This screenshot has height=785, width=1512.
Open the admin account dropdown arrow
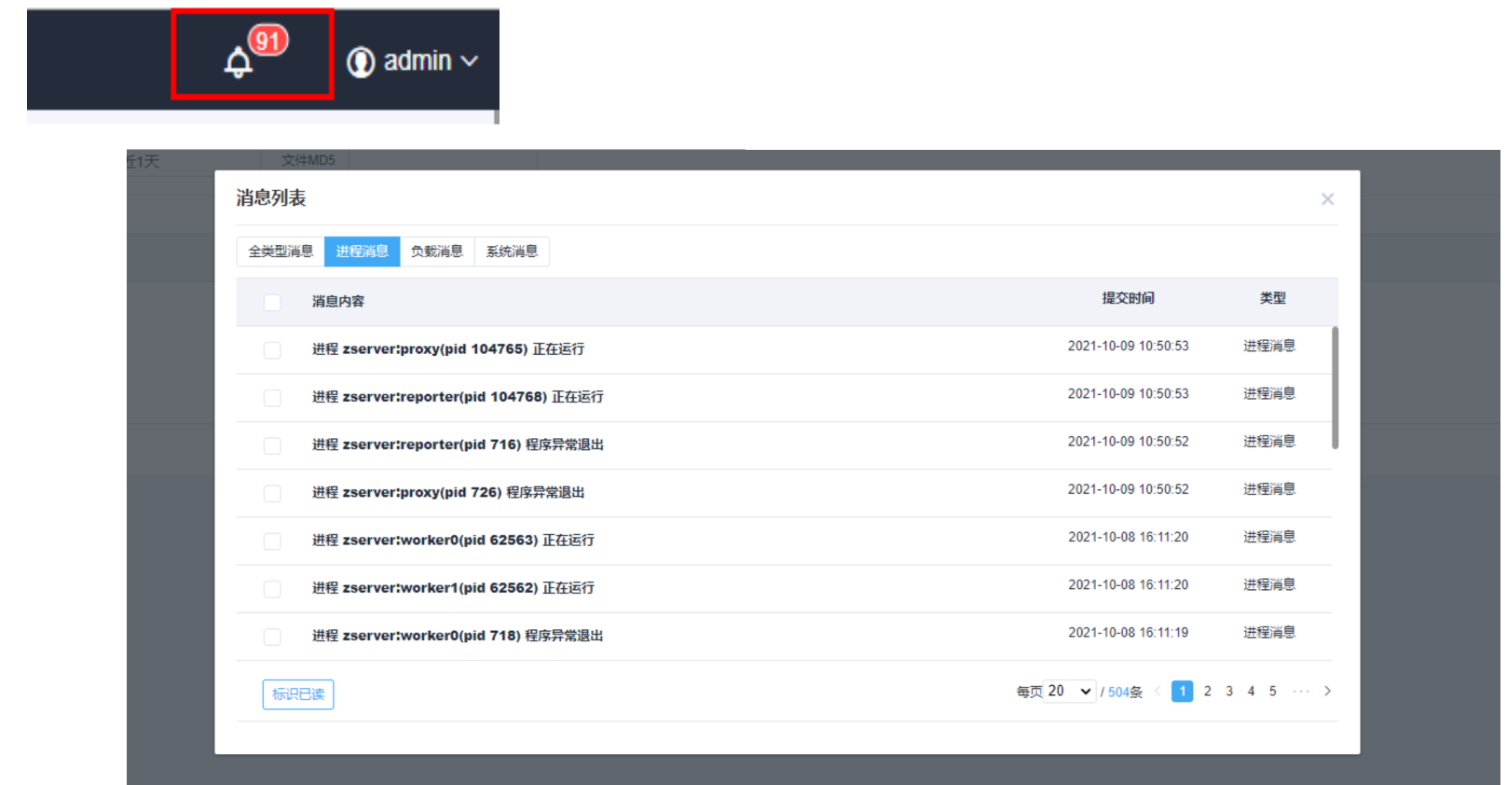470,62
